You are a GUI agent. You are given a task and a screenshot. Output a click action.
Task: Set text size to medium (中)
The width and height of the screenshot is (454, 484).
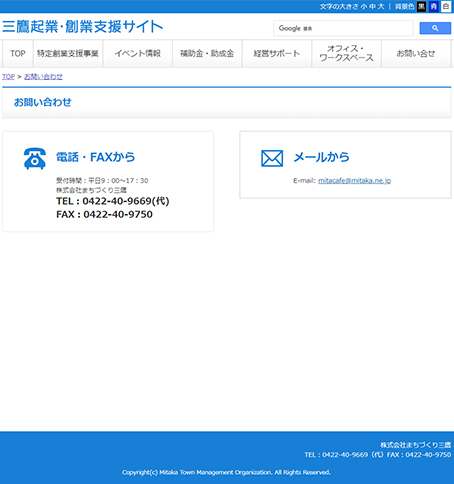click(372, 7)
